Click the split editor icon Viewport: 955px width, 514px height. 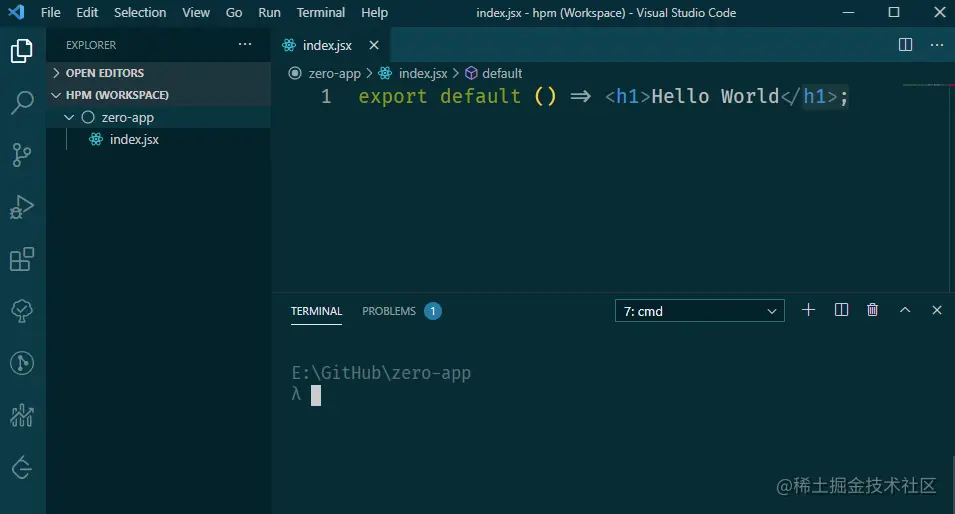coord(905,45)
